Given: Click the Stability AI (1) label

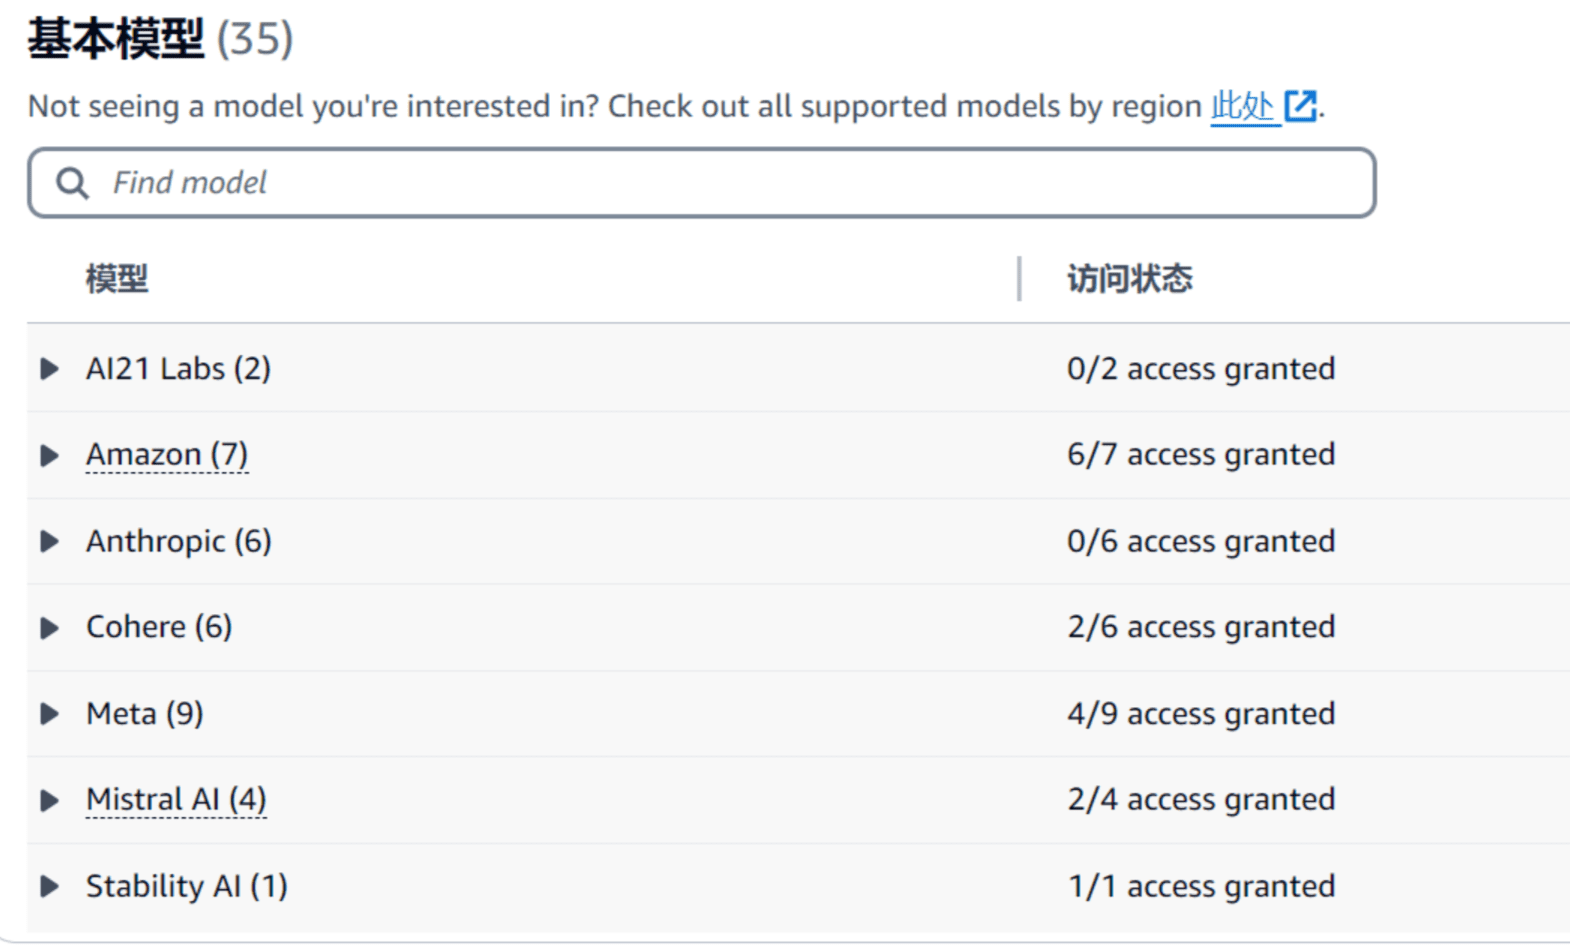Looking at the screenshot, I should click(x=186, y=887).
